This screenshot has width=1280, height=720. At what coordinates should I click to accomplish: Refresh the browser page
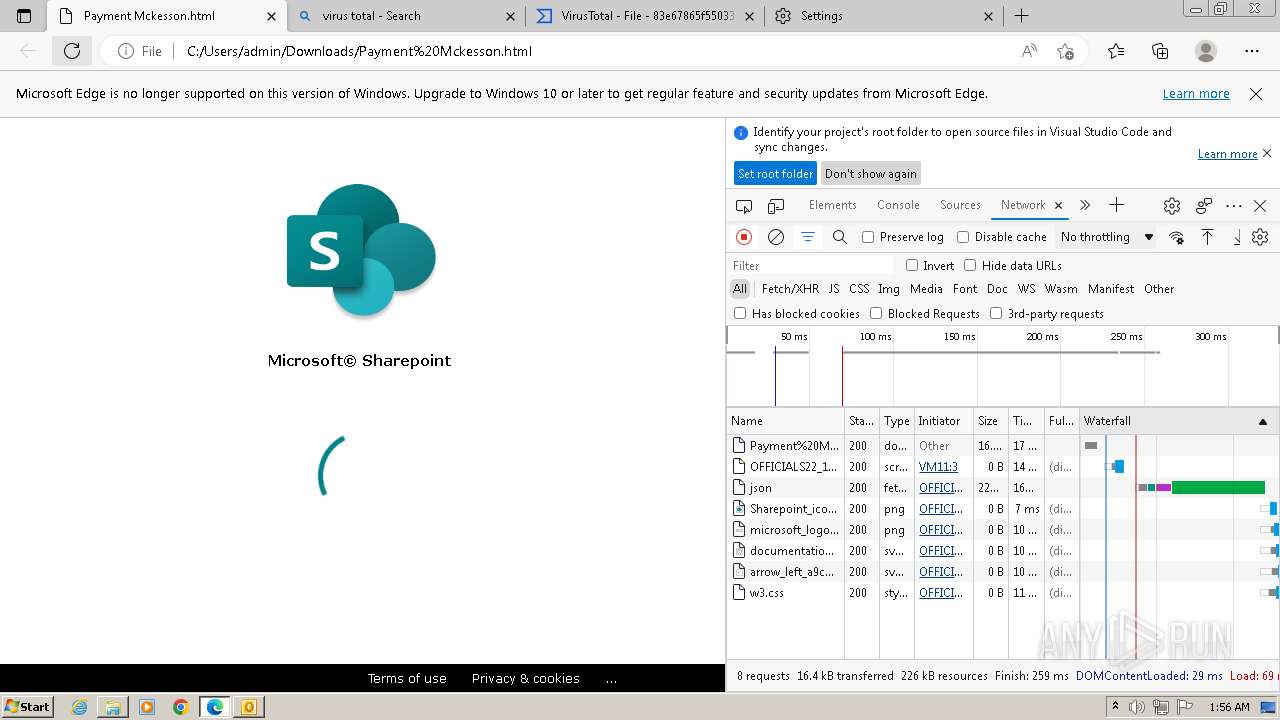(72, 51)
